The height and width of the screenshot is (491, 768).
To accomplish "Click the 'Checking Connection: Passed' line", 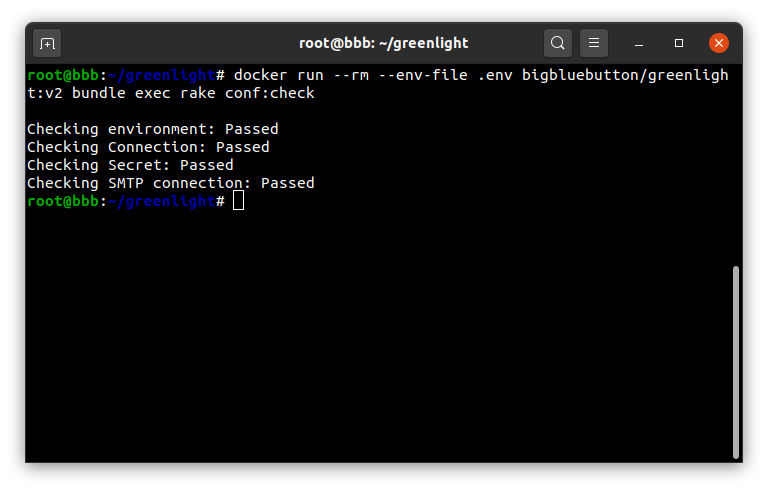I will pos(148,147).
